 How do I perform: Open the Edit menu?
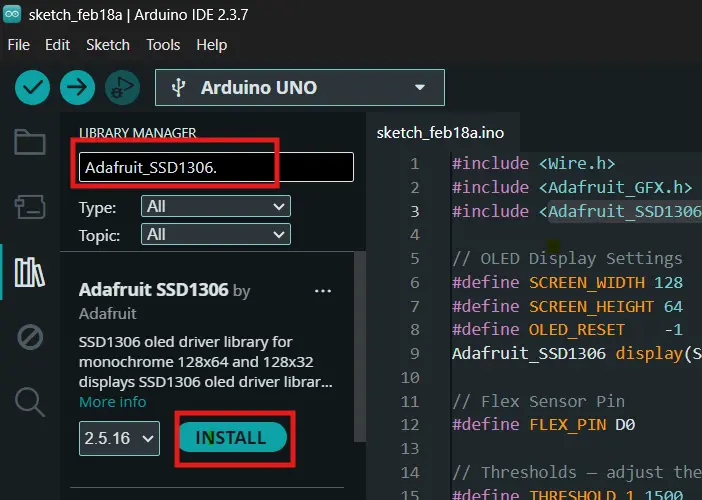(57, 45)
